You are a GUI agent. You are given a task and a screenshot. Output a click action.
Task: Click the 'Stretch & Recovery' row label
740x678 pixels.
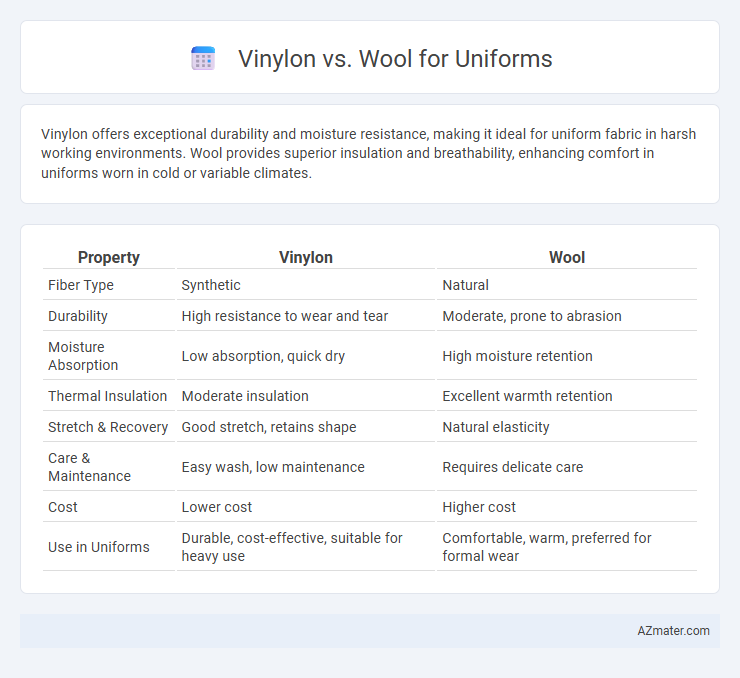coord(108,427)
